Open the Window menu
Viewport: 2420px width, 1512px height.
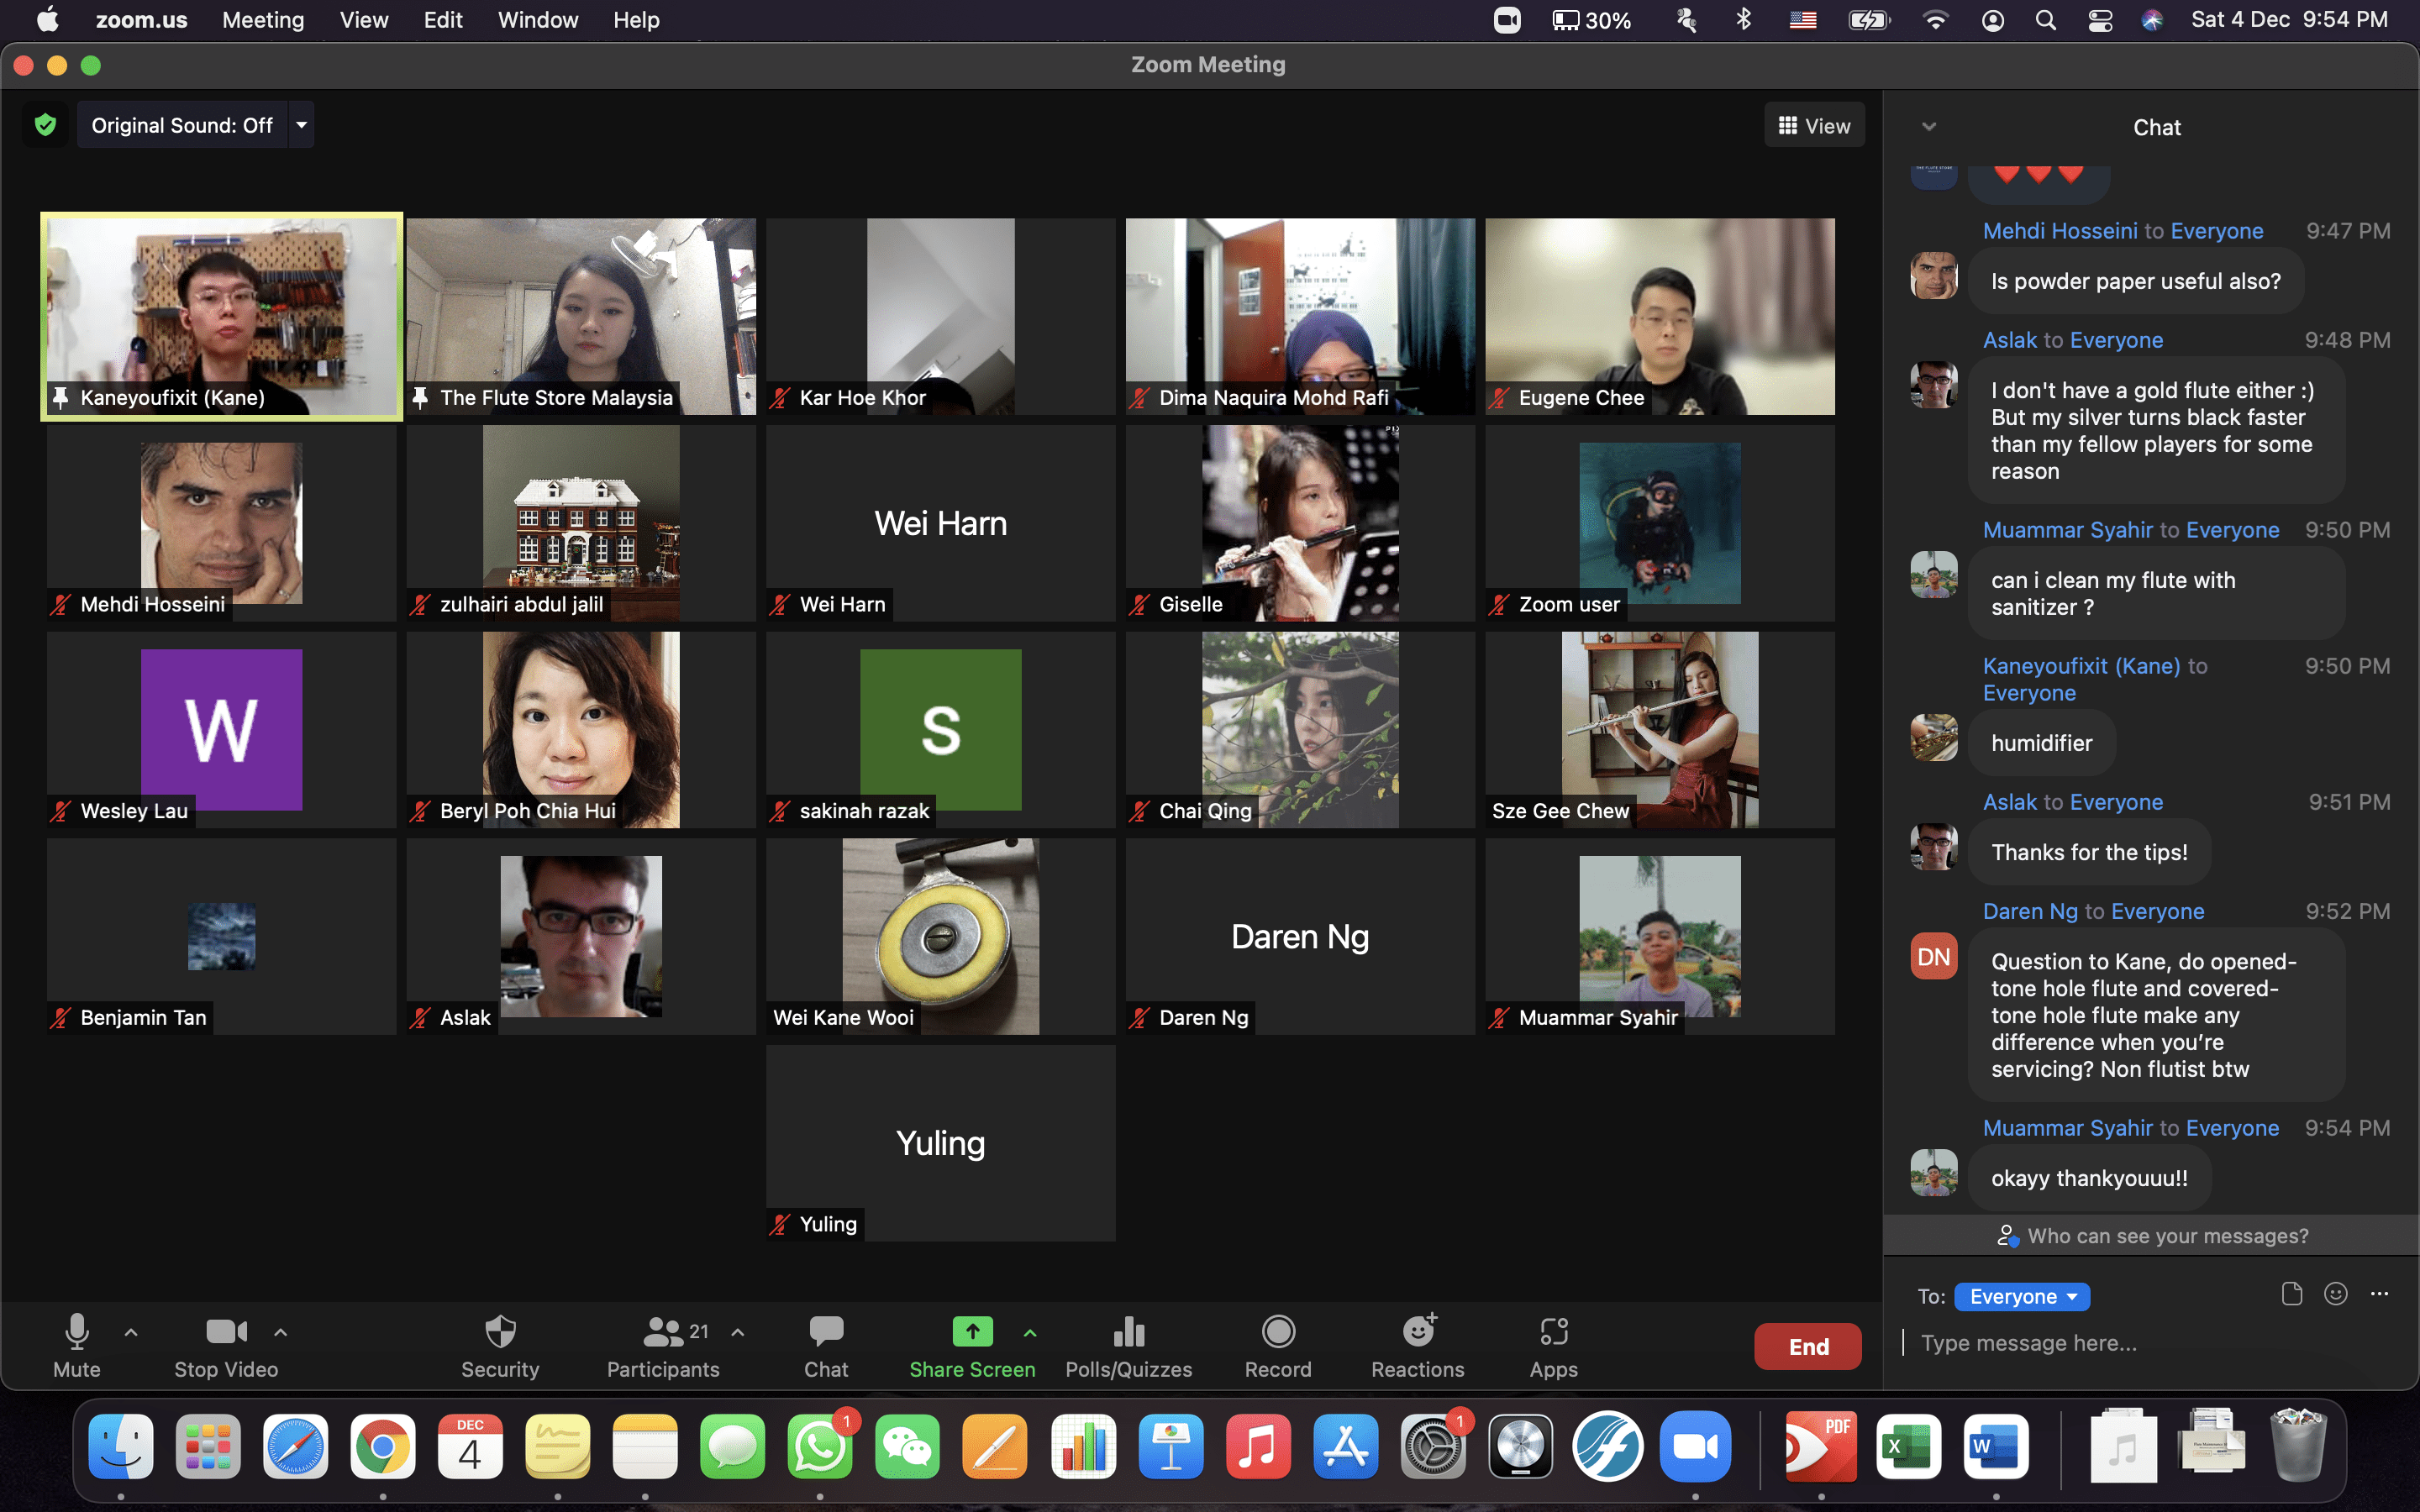click(537, 20)
